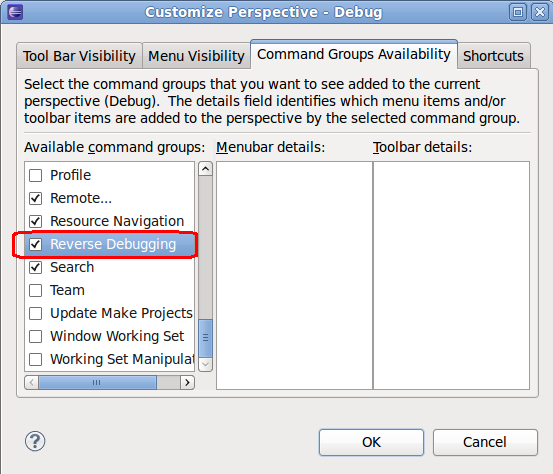Uncheck the Search command group
Viewport: 553px width, 474px height.
point(36,267)
